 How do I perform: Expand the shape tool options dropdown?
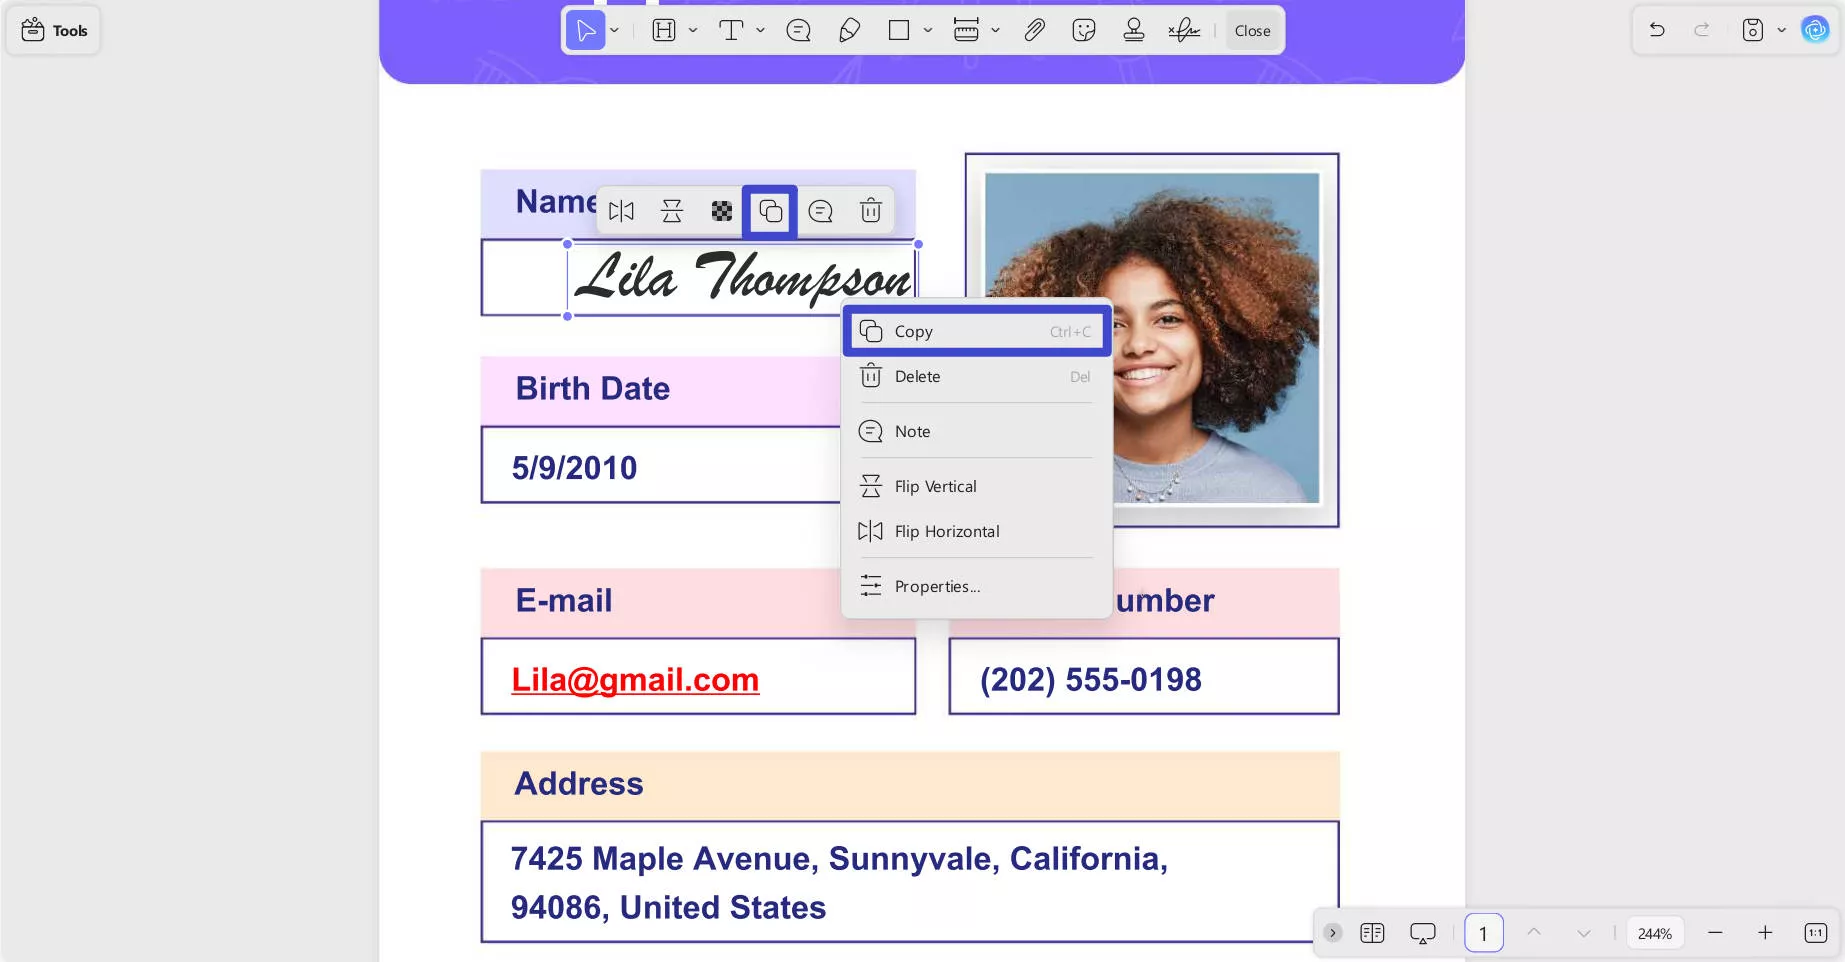(928, 30)
